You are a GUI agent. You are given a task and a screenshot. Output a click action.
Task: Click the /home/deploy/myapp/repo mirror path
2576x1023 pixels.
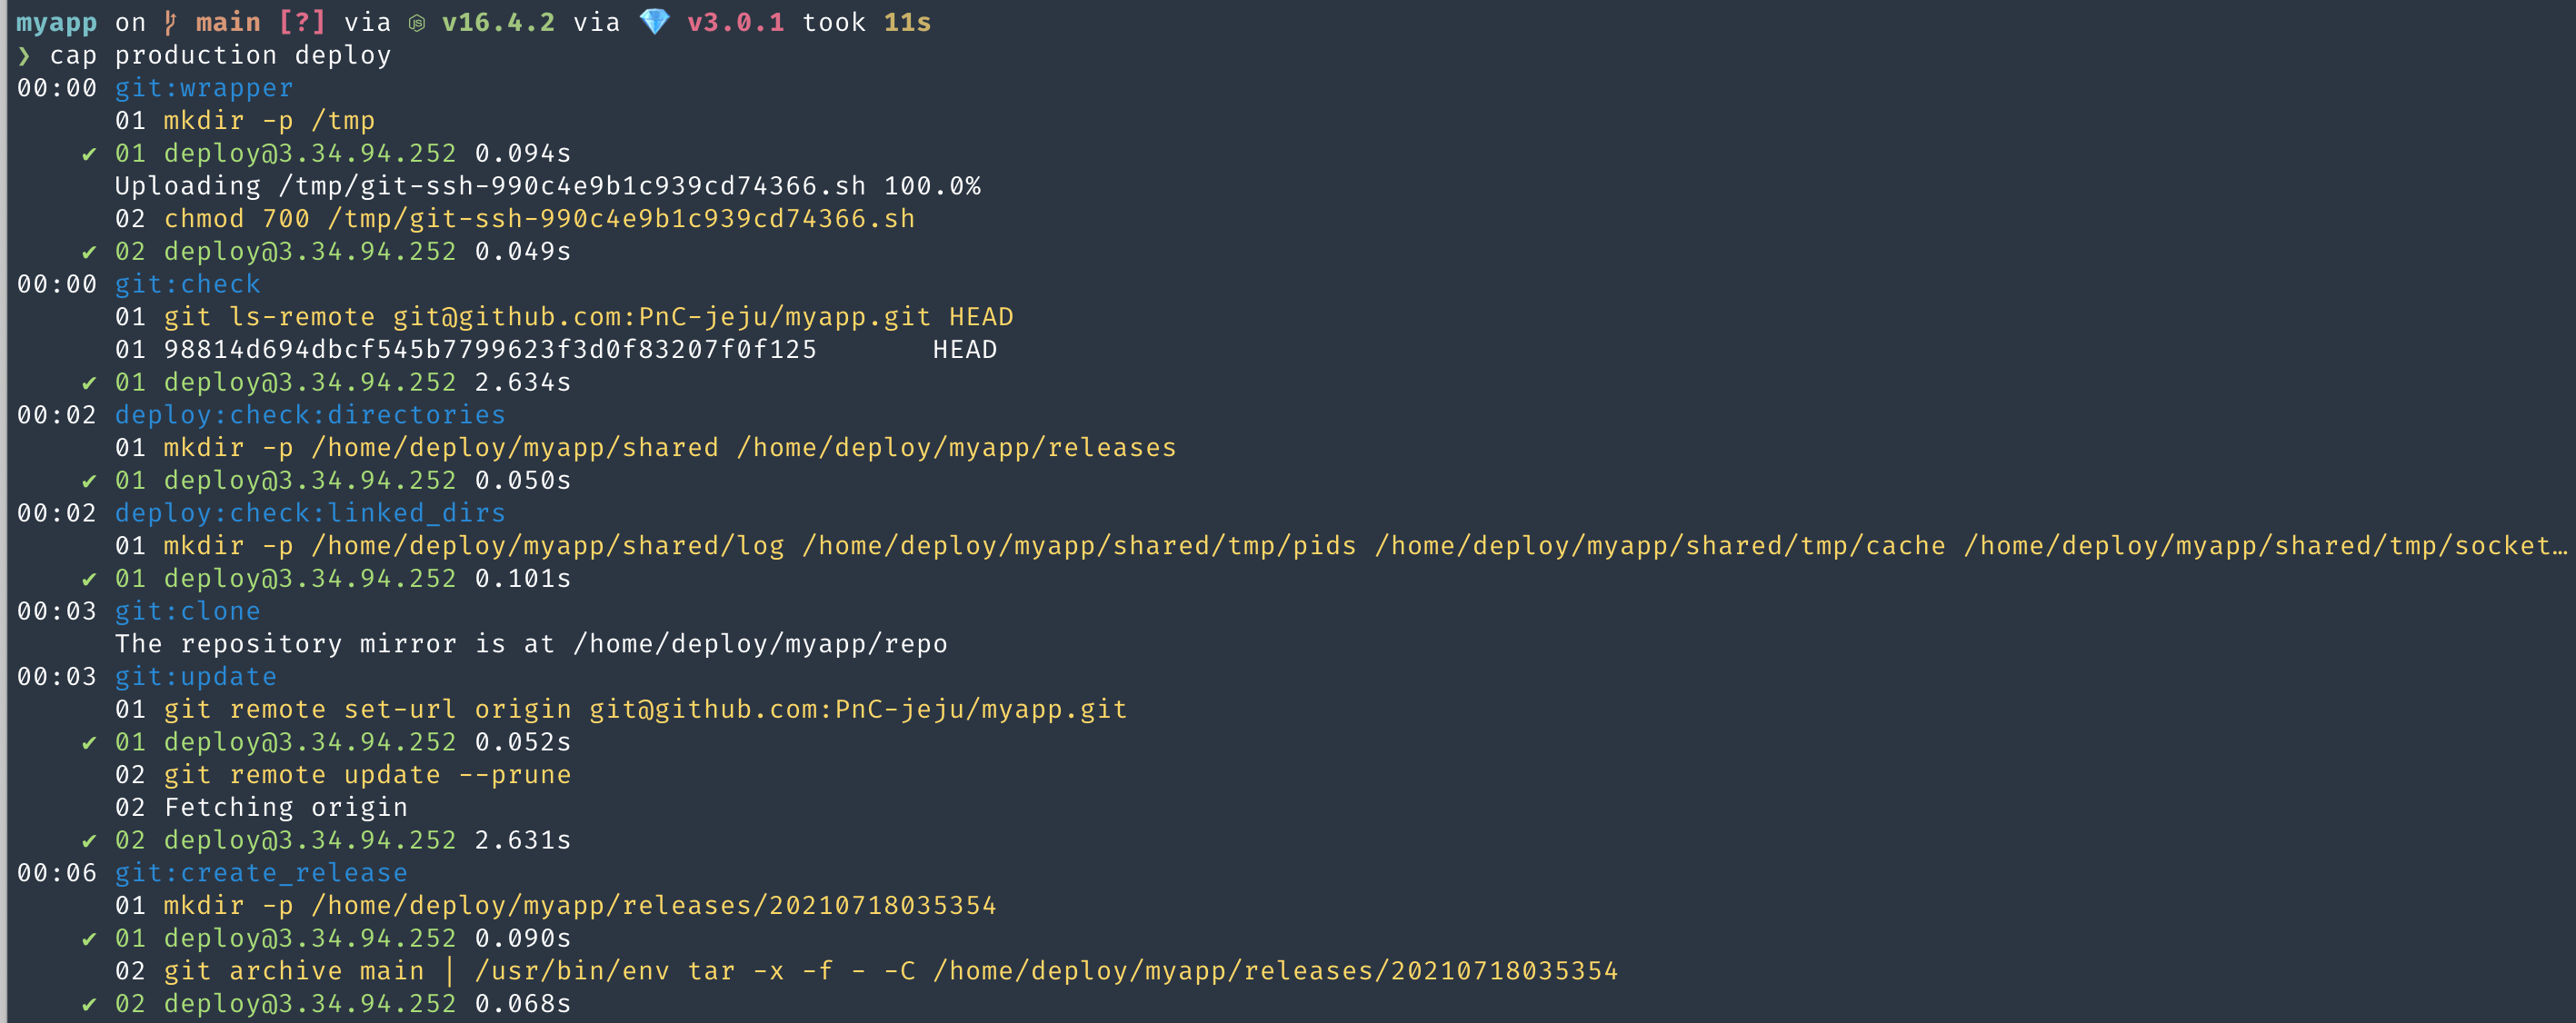pos(760,644)
